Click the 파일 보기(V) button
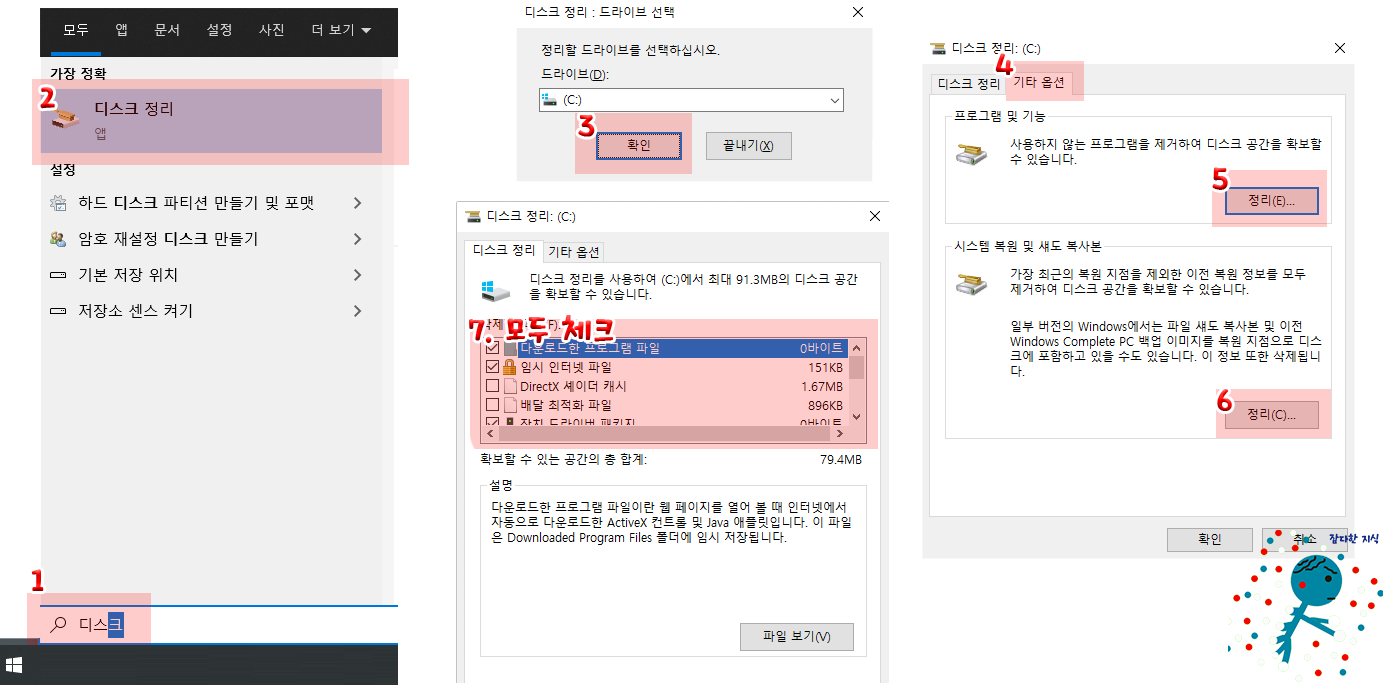The width and height of the screenshot is (1383, 685). click(x=796, y=637)
